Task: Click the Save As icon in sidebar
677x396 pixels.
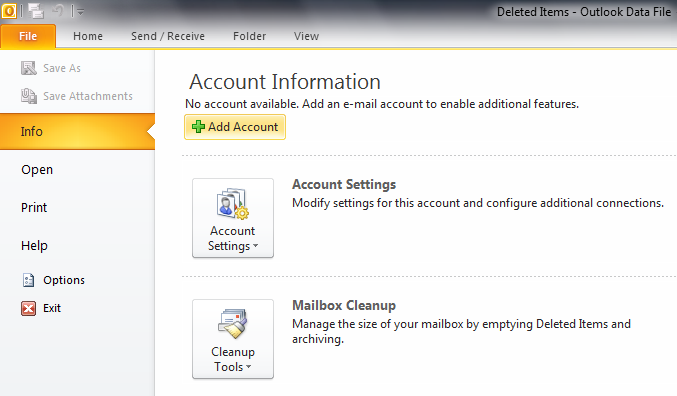Action: click(x=29, y=68)
